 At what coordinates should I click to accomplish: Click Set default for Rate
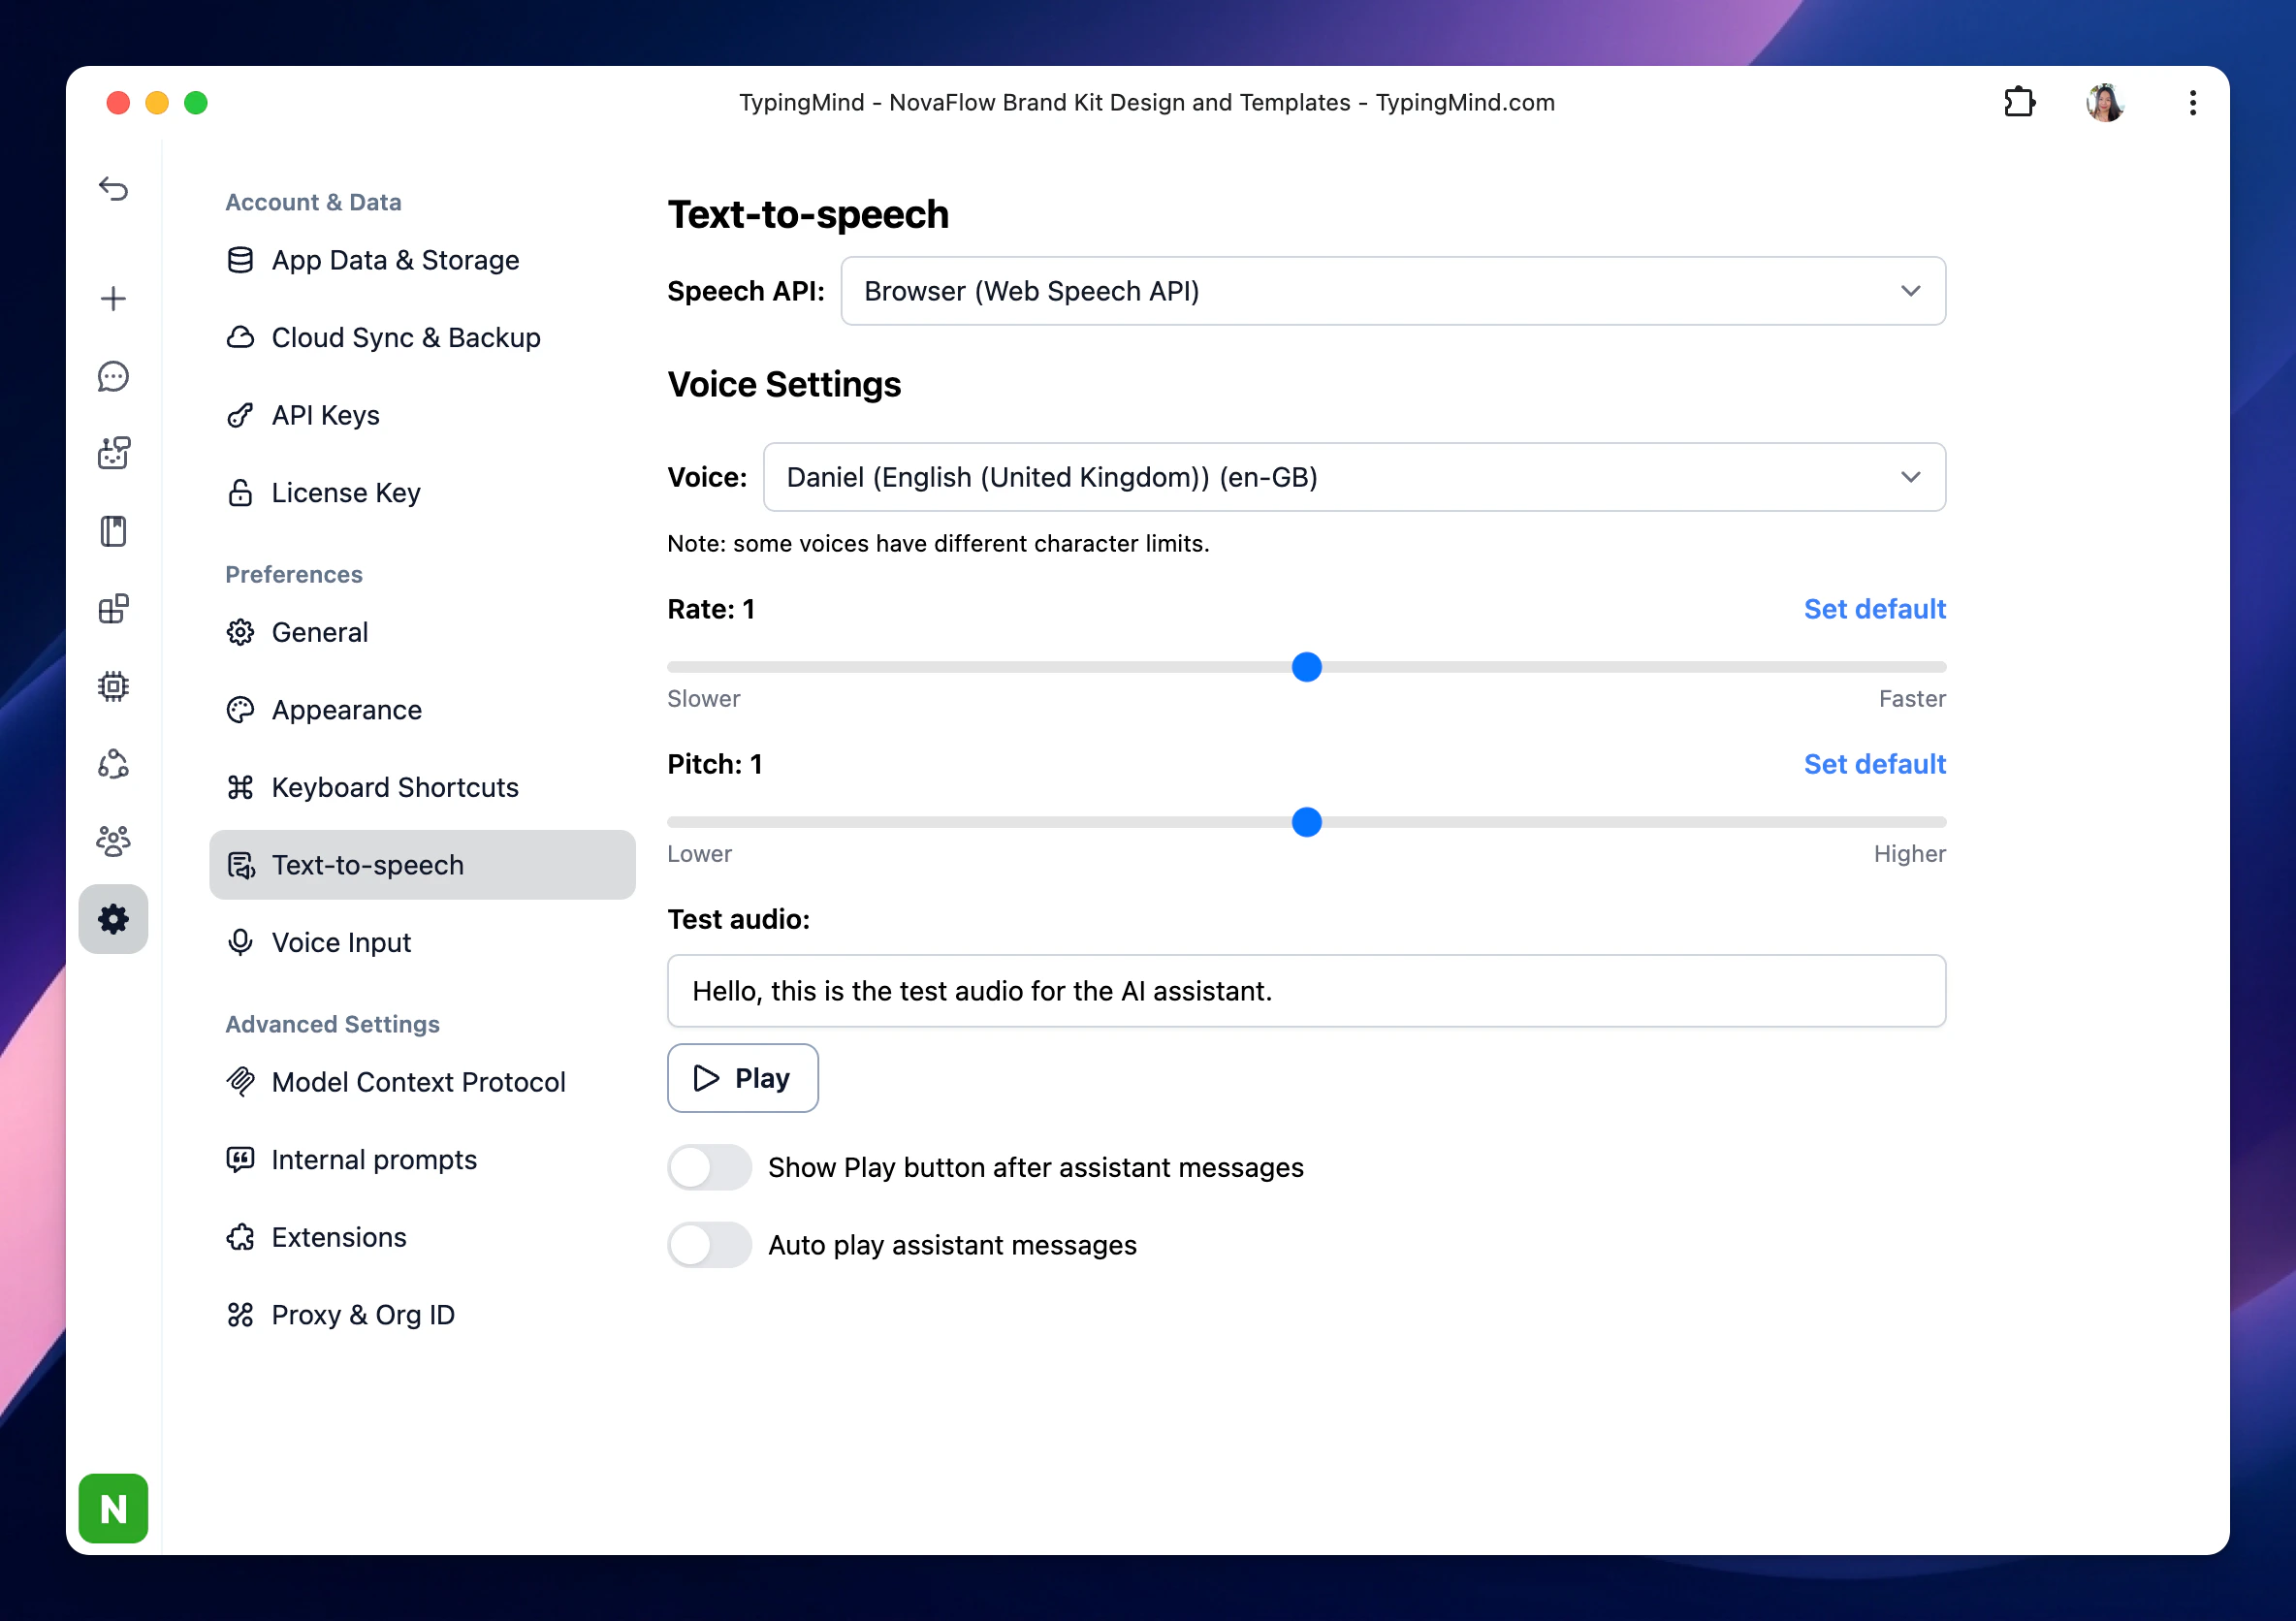1874,609
